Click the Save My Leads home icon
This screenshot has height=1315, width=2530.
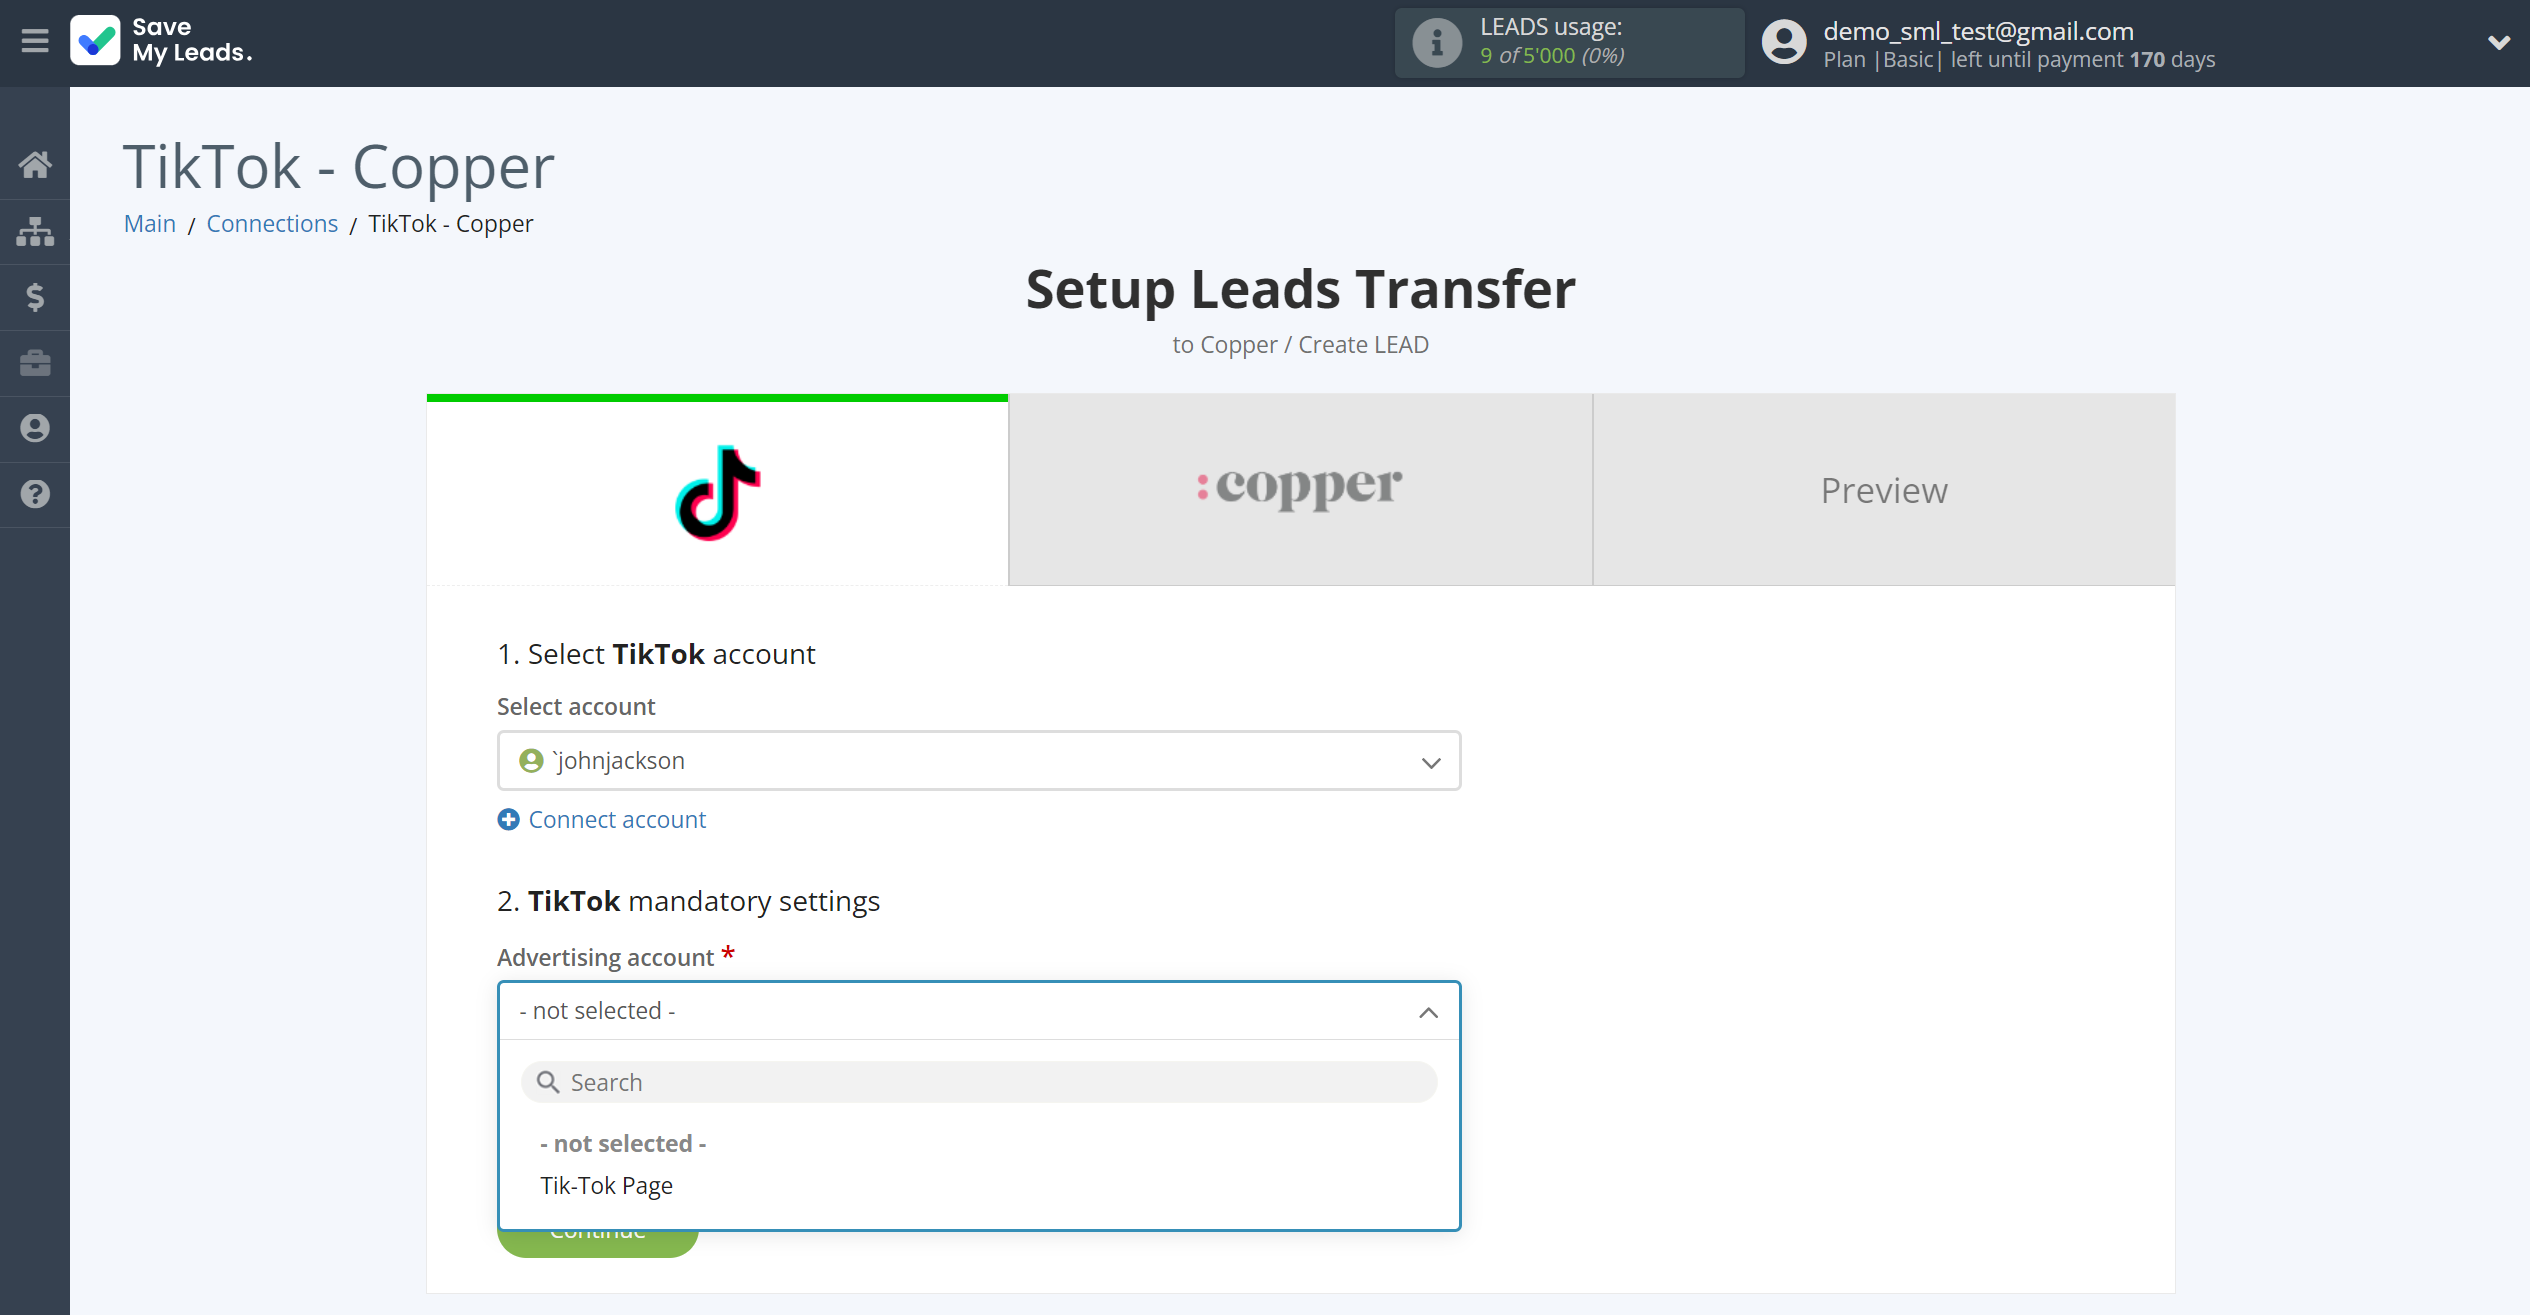[x=35, y=162]
